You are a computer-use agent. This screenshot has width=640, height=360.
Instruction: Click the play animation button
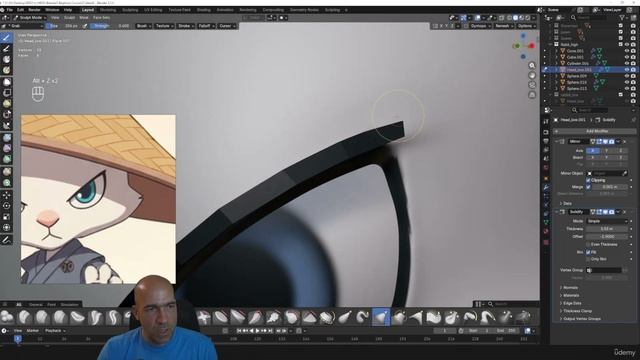pyautogui.click(x=258, y=331)
